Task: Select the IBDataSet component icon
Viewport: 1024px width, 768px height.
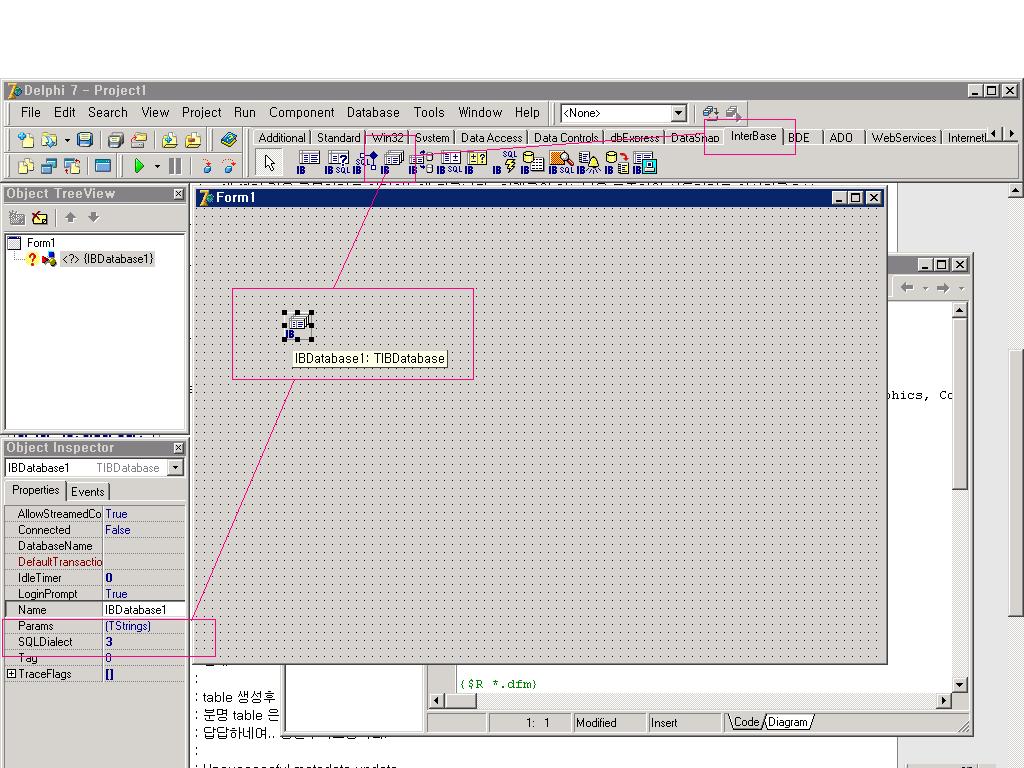Action: click(x=476, y=163)
